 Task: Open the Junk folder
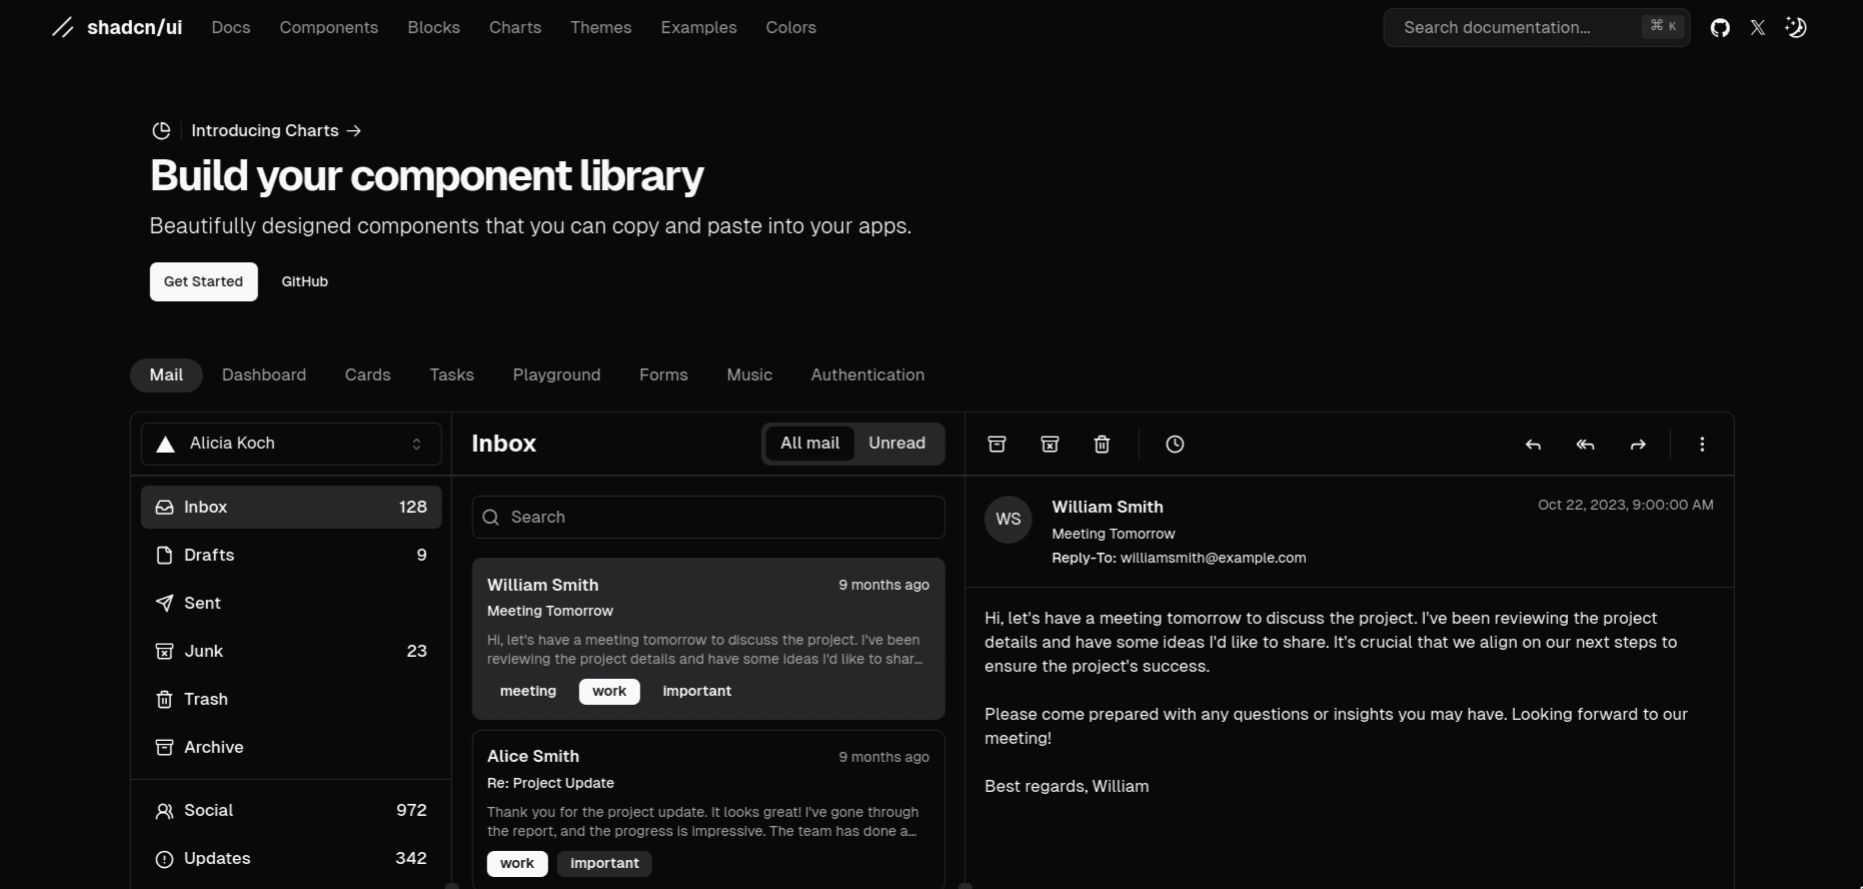[291, 651]
